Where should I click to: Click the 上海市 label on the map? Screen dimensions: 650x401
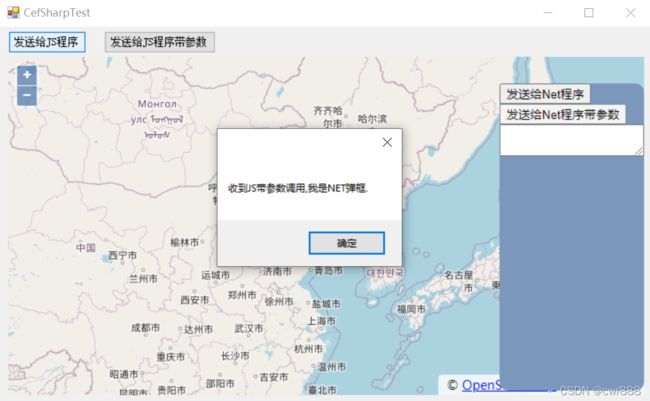321,321
